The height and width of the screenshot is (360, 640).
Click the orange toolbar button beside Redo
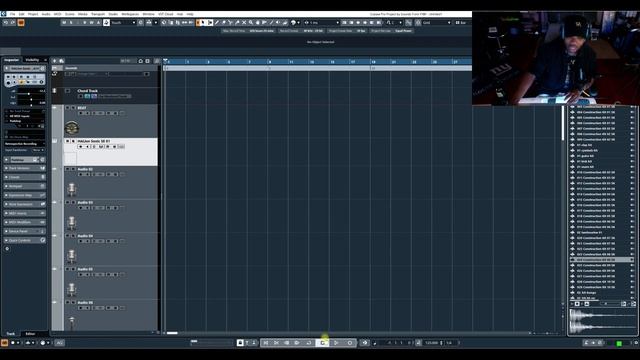[21, 23]
